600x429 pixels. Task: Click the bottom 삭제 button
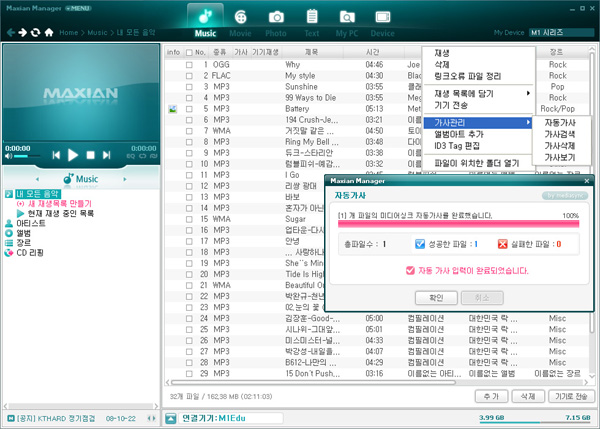pyautogui.click(x=528, y=396)
